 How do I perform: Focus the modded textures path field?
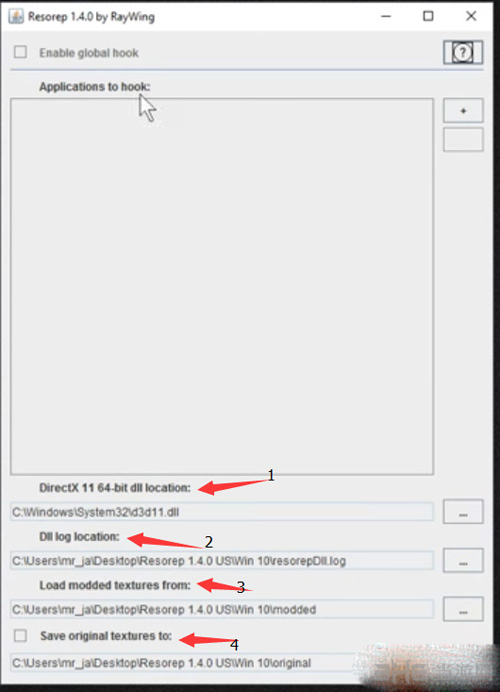click(222, 609)
